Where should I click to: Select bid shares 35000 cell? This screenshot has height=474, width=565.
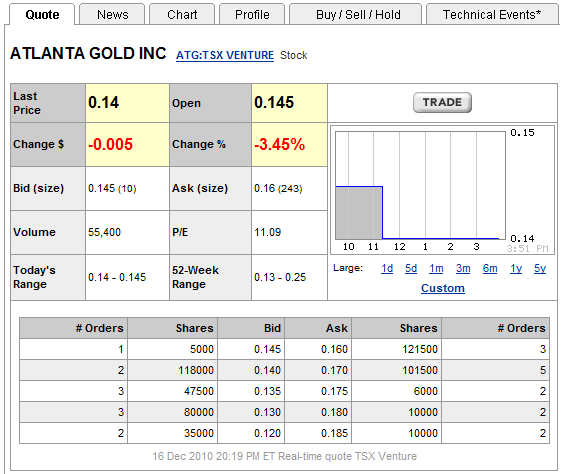(x=173, y=433)
